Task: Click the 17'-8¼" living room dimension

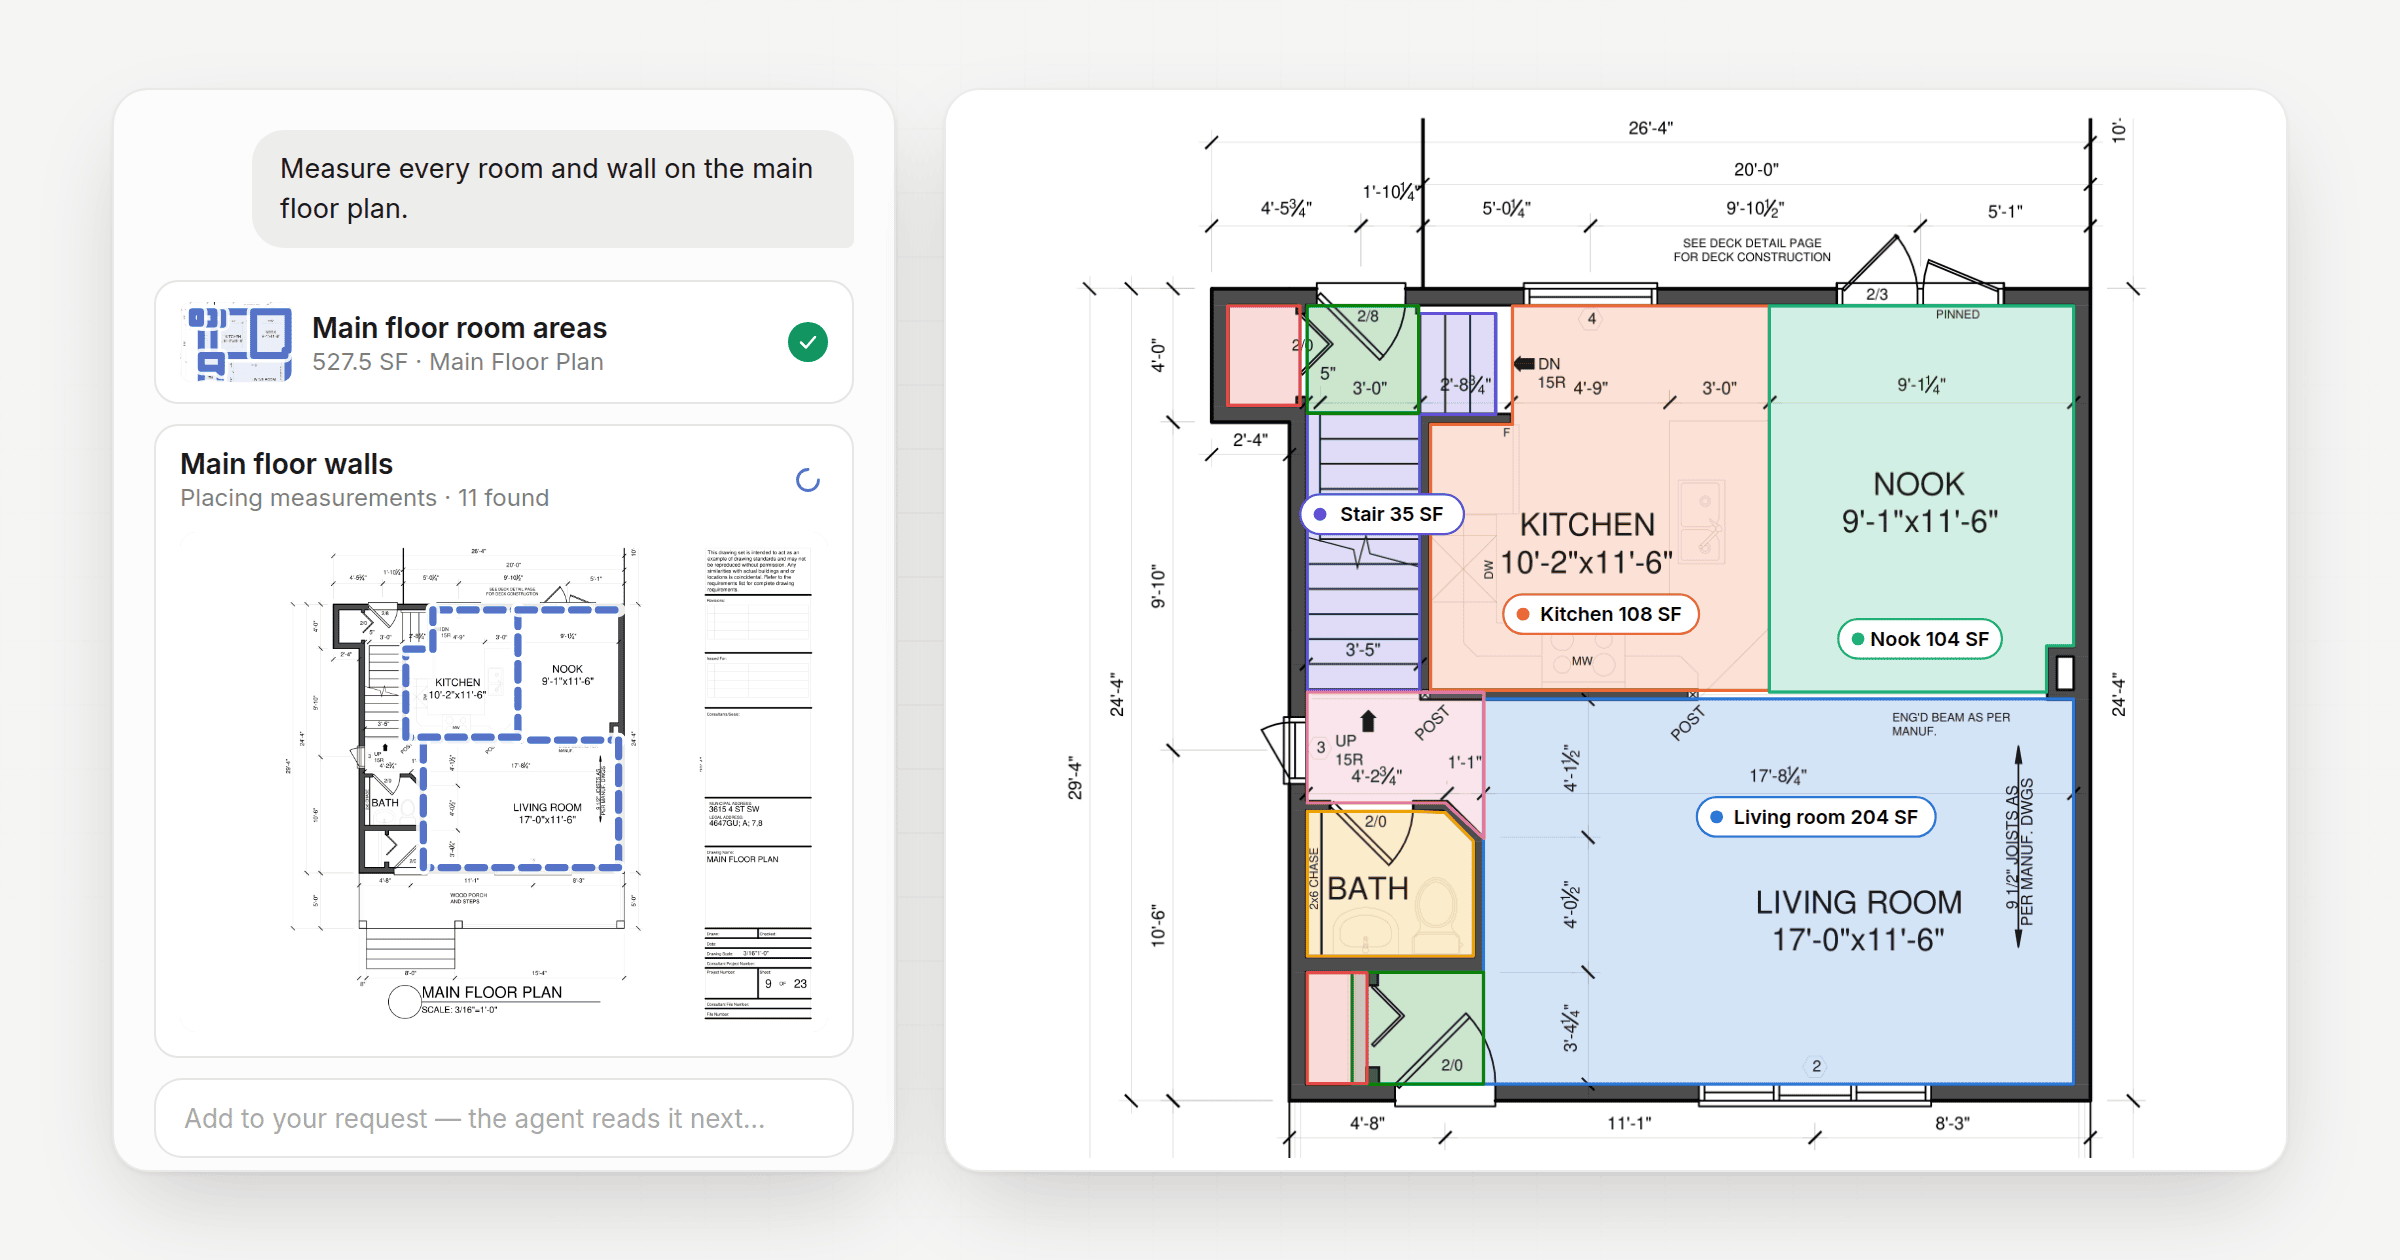Action: pos(1777,776)
